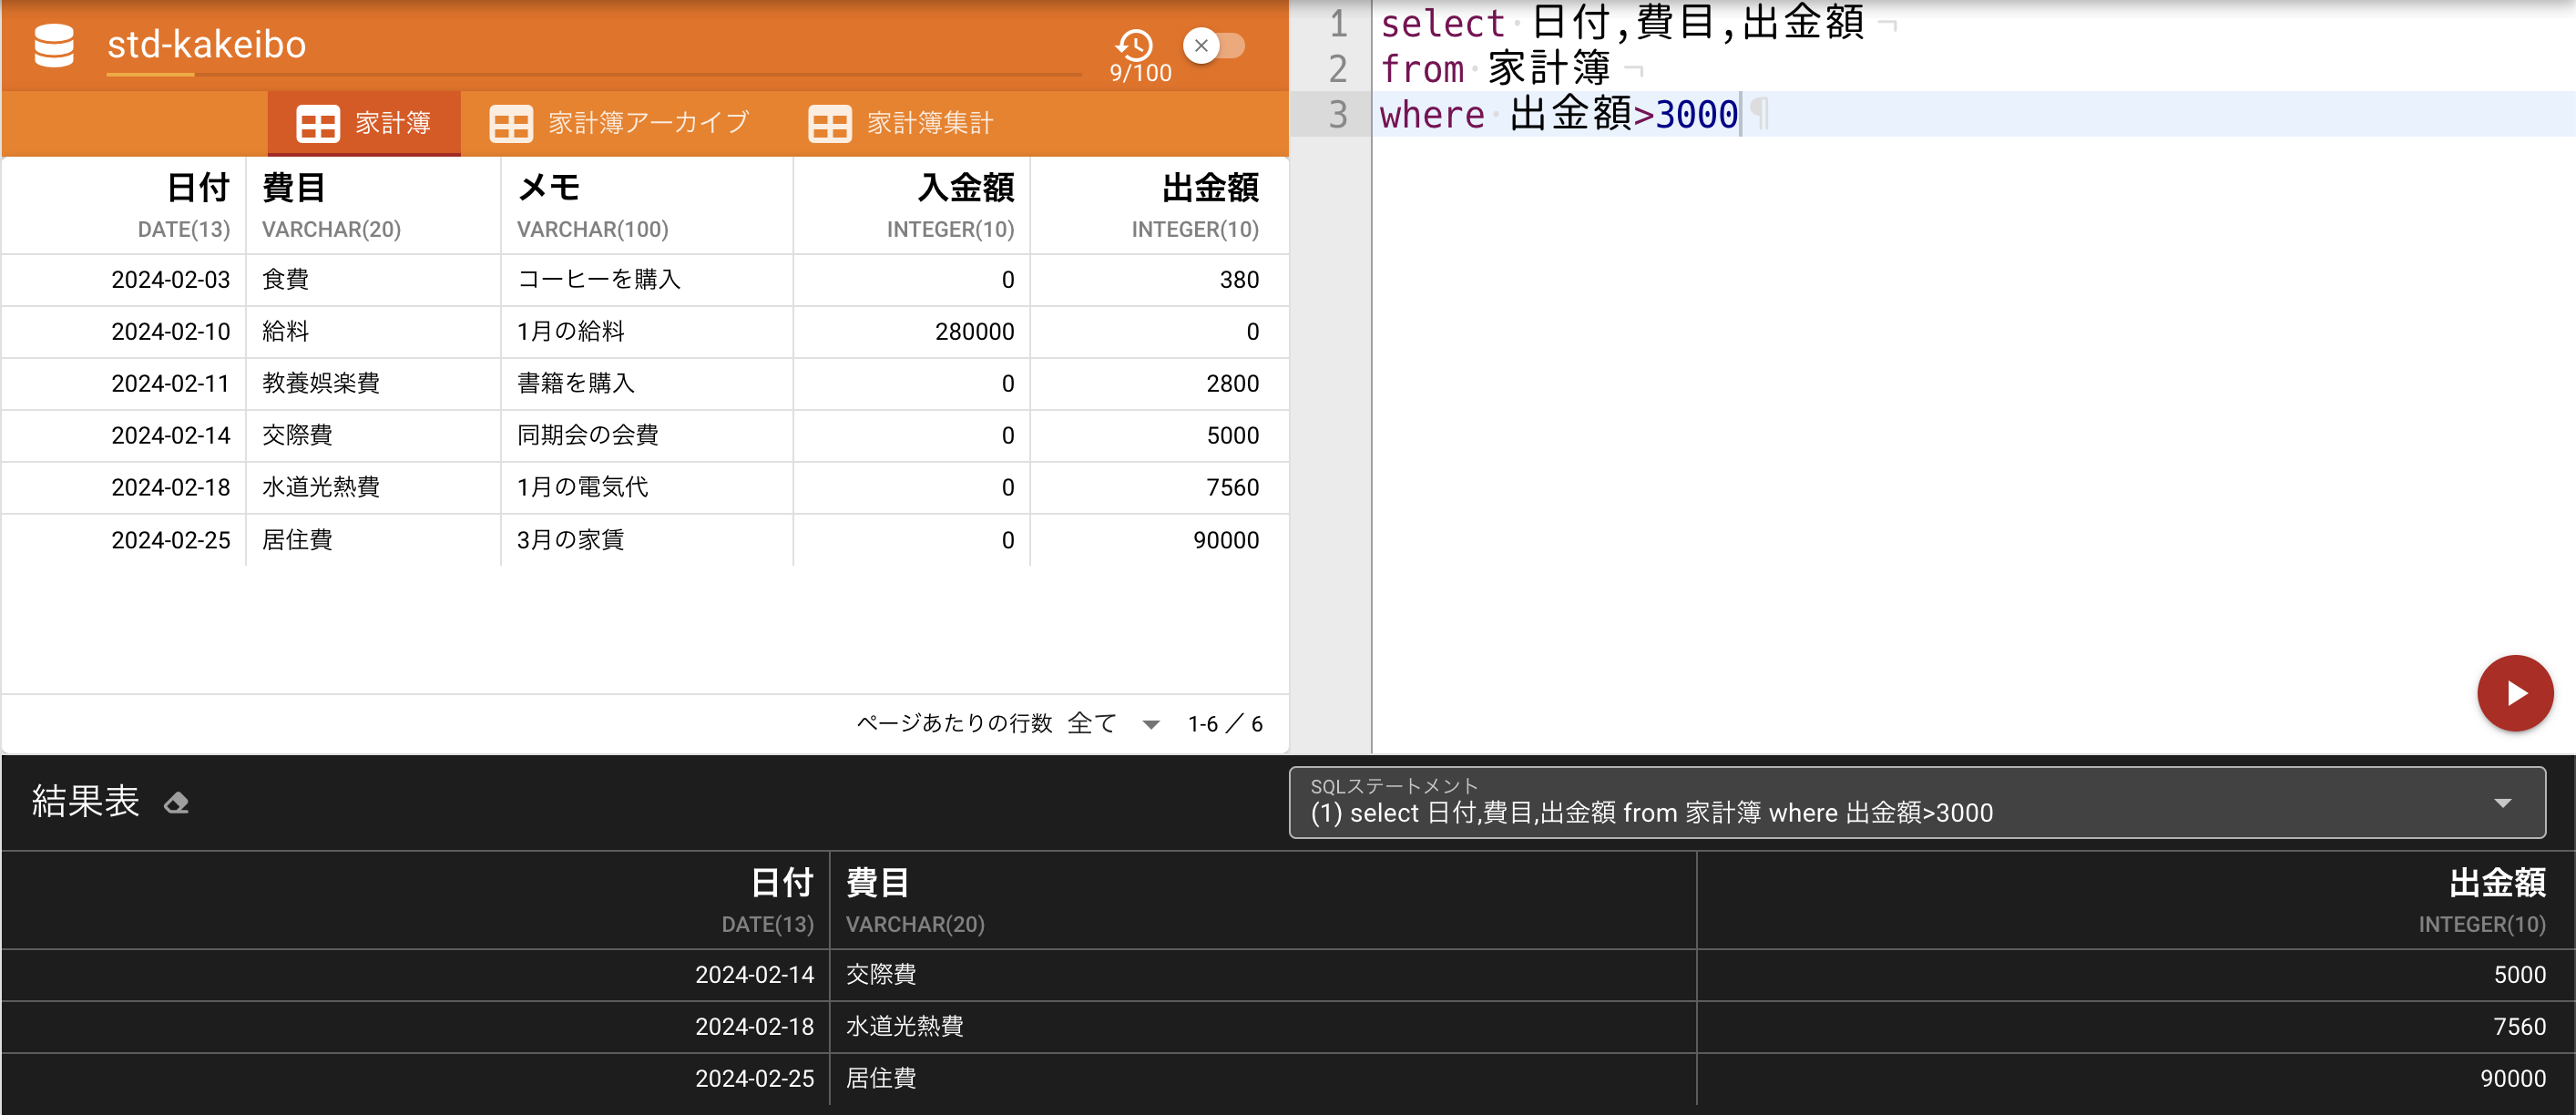Screen dimensions: 2576x1115
Task: Click the eraser icon next to 結果表
Action: click(x=176, y=803)
